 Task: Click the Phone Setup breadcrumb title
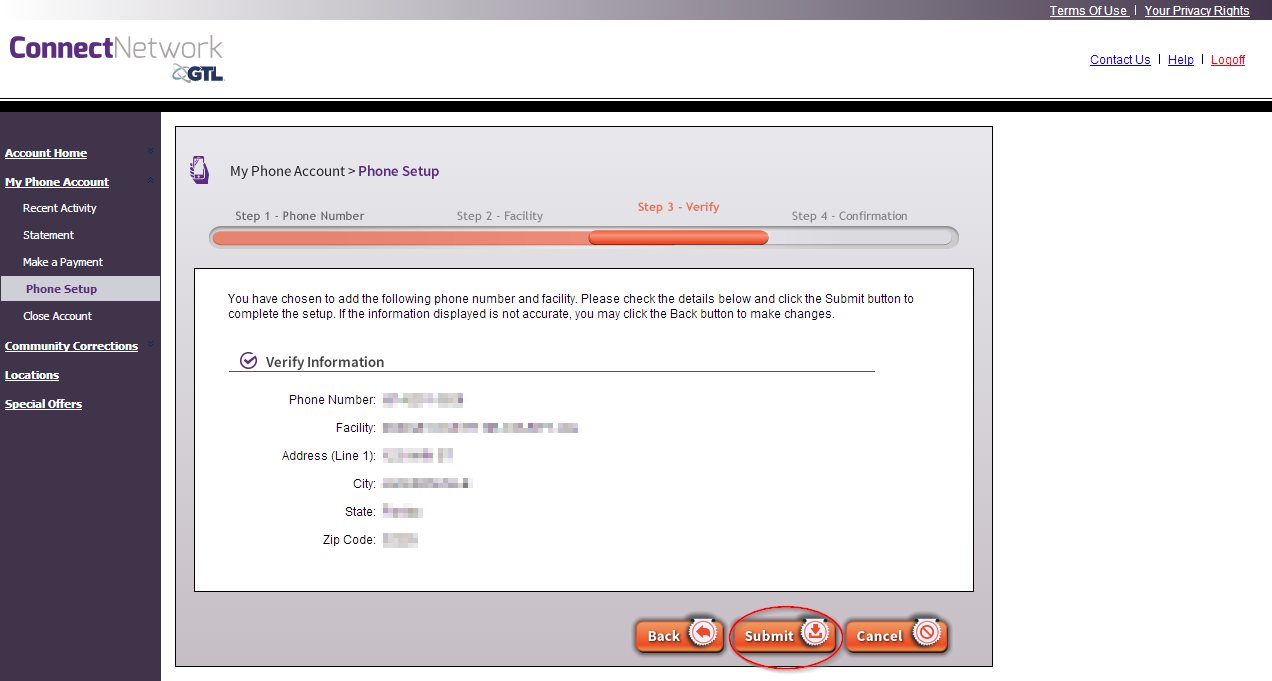pos(399,171)
